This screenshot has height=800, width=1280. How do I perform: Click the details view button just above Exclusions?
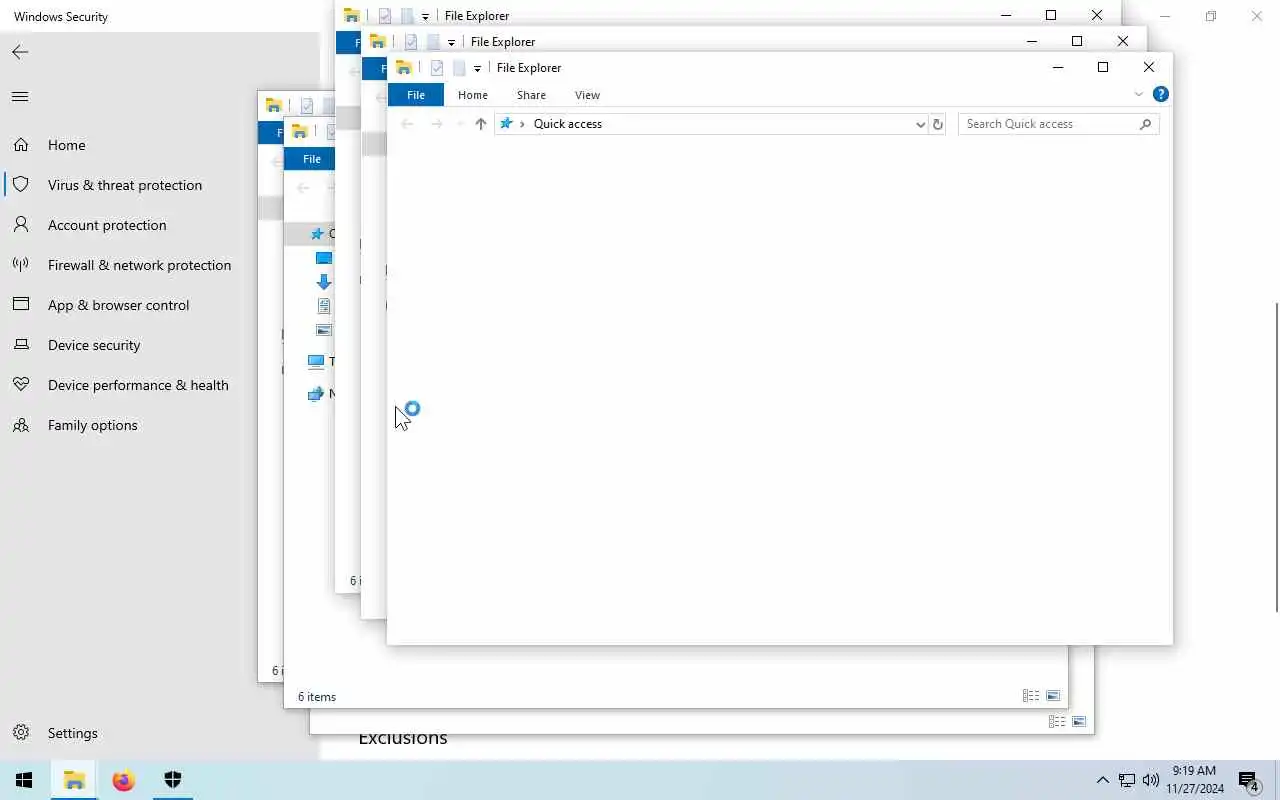(1057, 721)
